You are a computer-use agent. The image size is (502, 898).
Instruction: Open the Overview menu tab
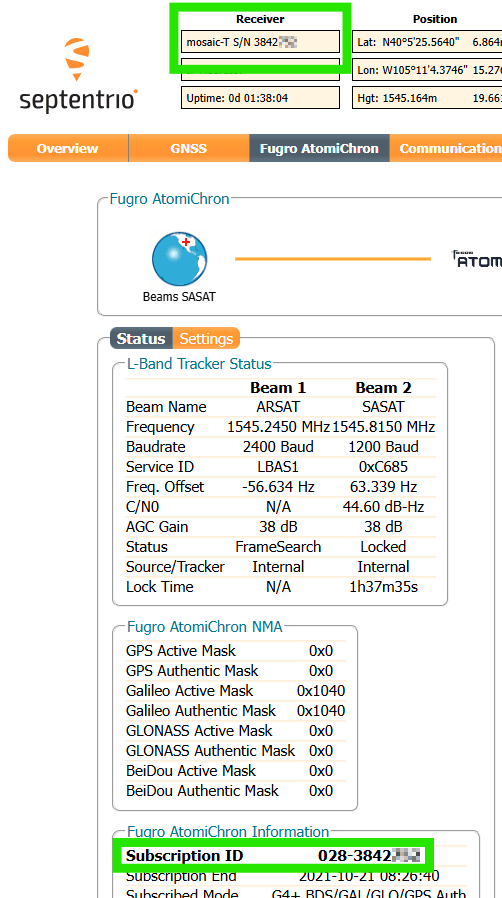click(68, 148)
